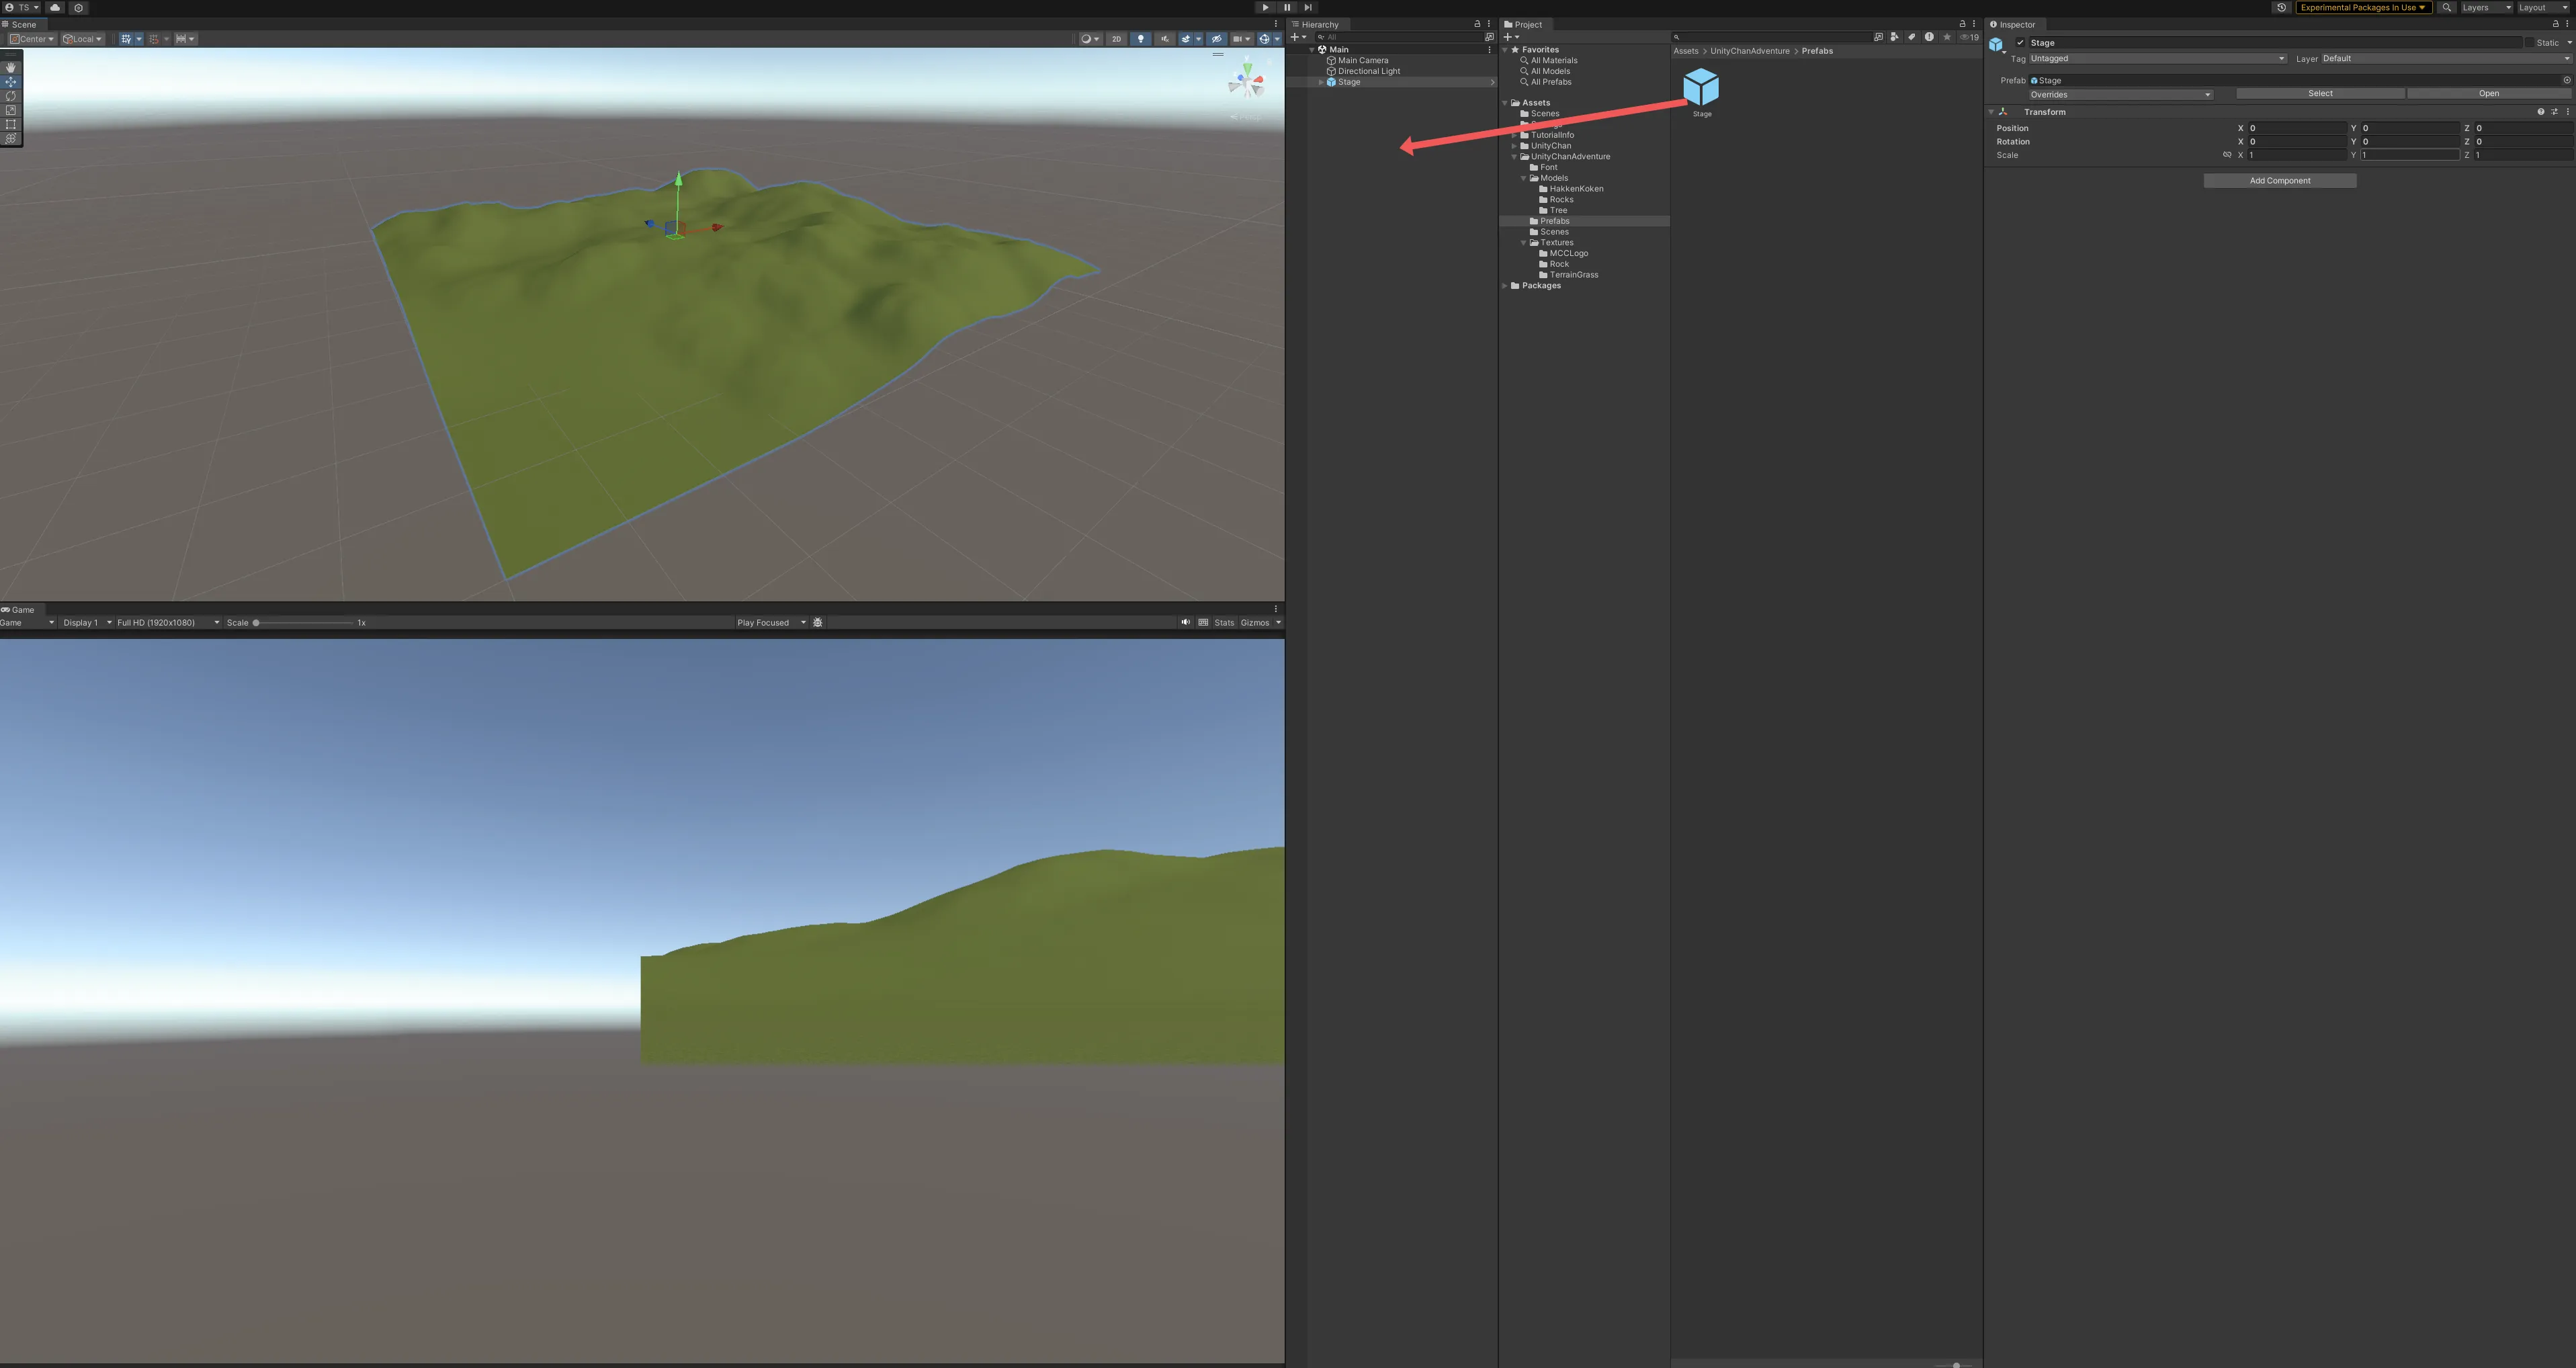Viewport: 2576px width, 1368px height.
Task: Enable the Static checkbox
Action: pyautogui.click(x=2530, y=43)
